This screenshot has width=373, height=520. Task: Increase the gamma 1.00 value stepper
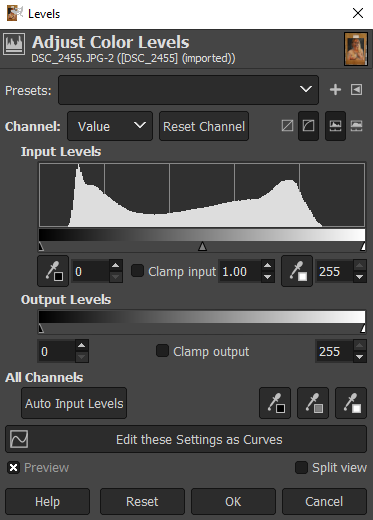click(x=267, y=266)
